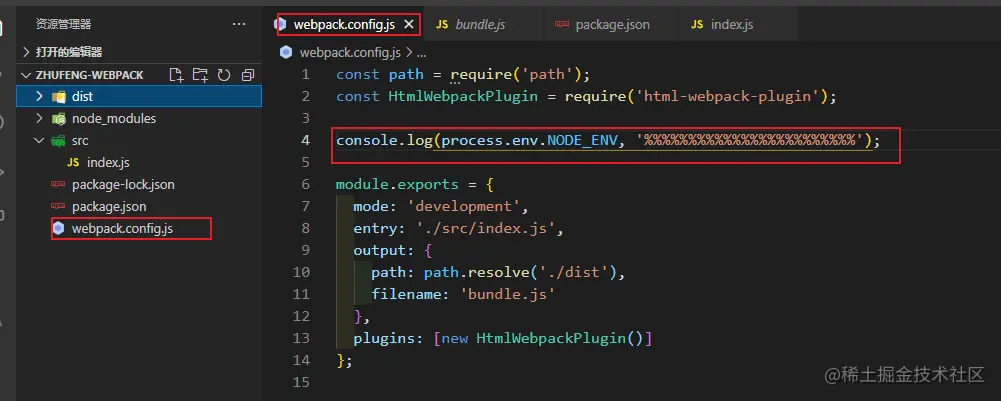Click the webpack icon beside webpack.config.js in explorer

click(x=59, y=229)
